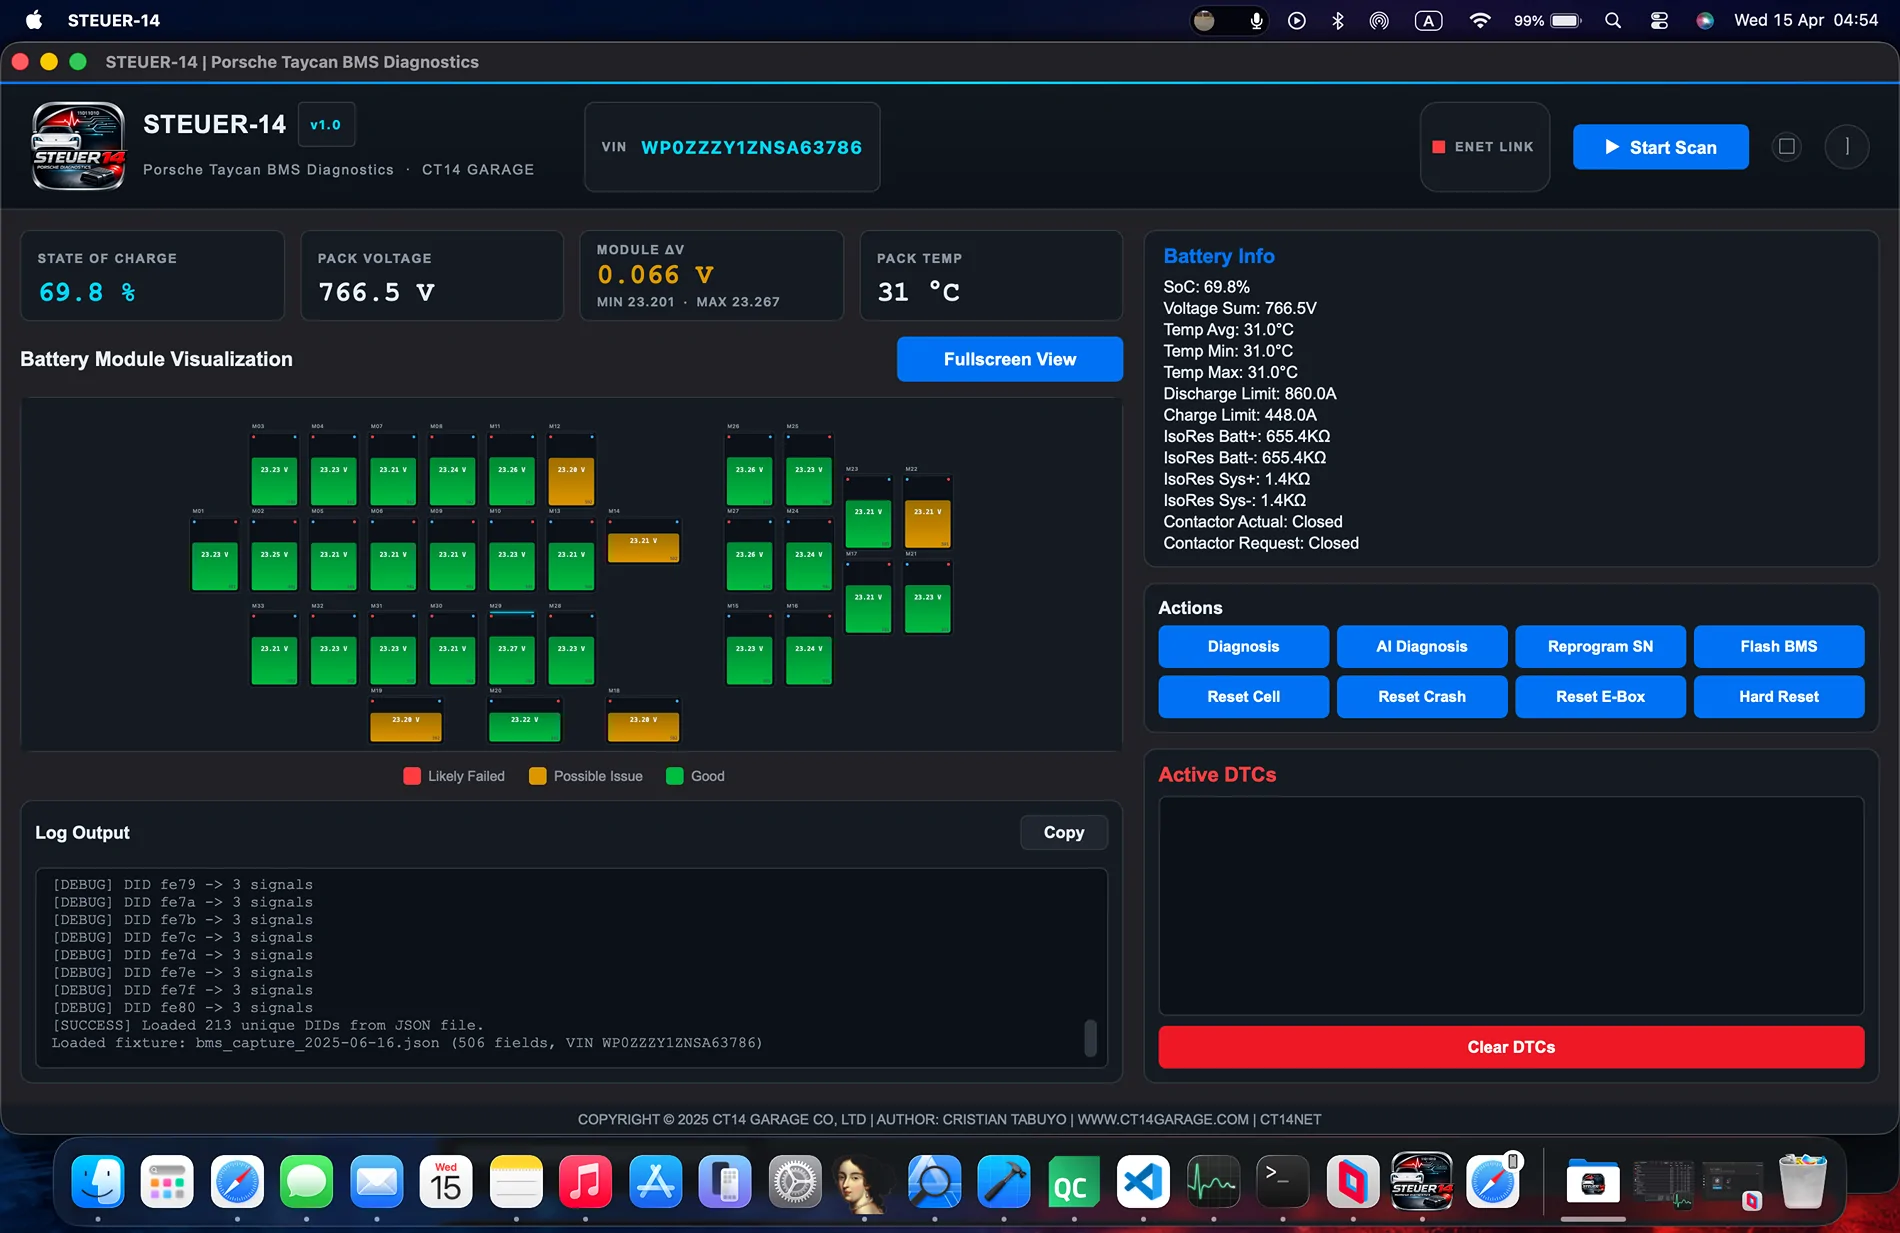The height and width of the screenshot is (1233, 1900).
Task: Copy the log output
Action: coord(1063,832)
